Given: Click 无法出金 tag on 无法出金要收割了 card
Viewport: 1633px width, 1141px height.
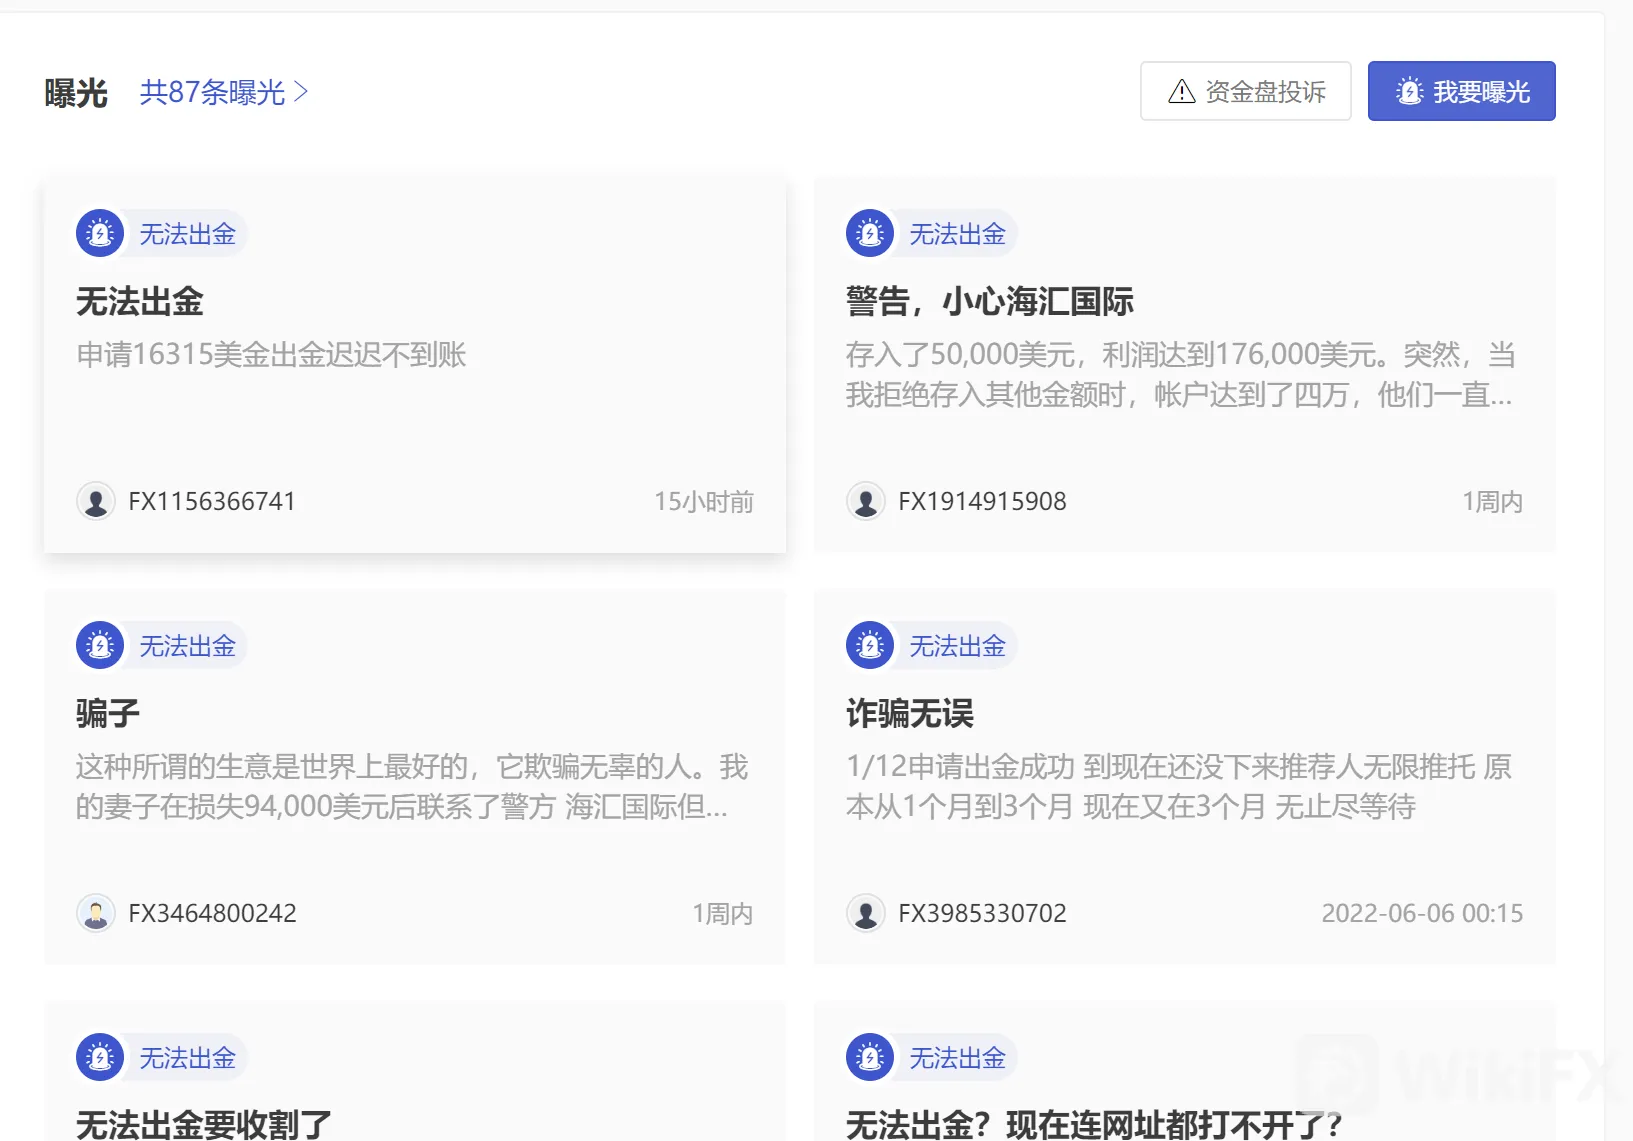Looking at the screenshot, I should pos(187,1058).
